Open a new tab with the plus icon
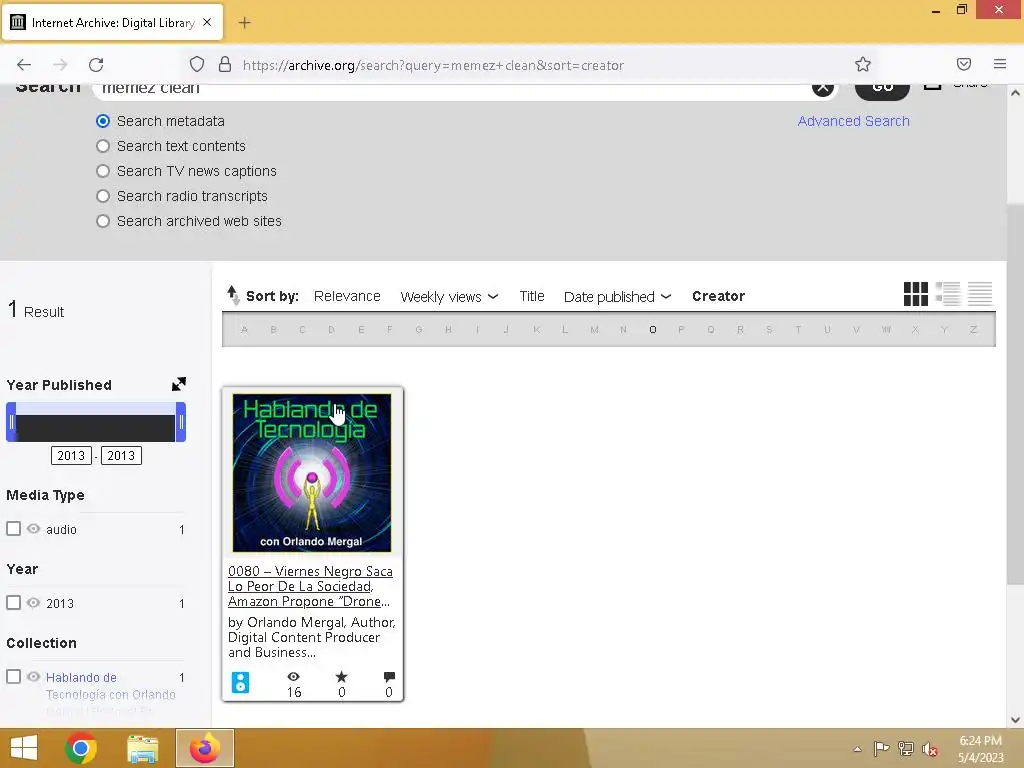1024x768 pixels. (x=244, y=23)
